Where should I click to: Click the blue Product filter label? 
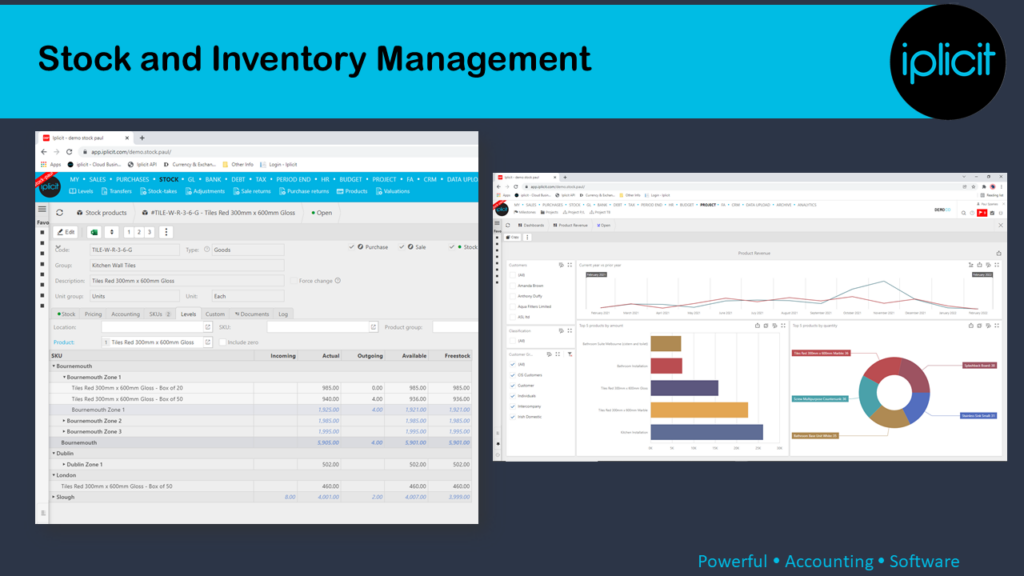pyautogui.click(x=63, y=342)
